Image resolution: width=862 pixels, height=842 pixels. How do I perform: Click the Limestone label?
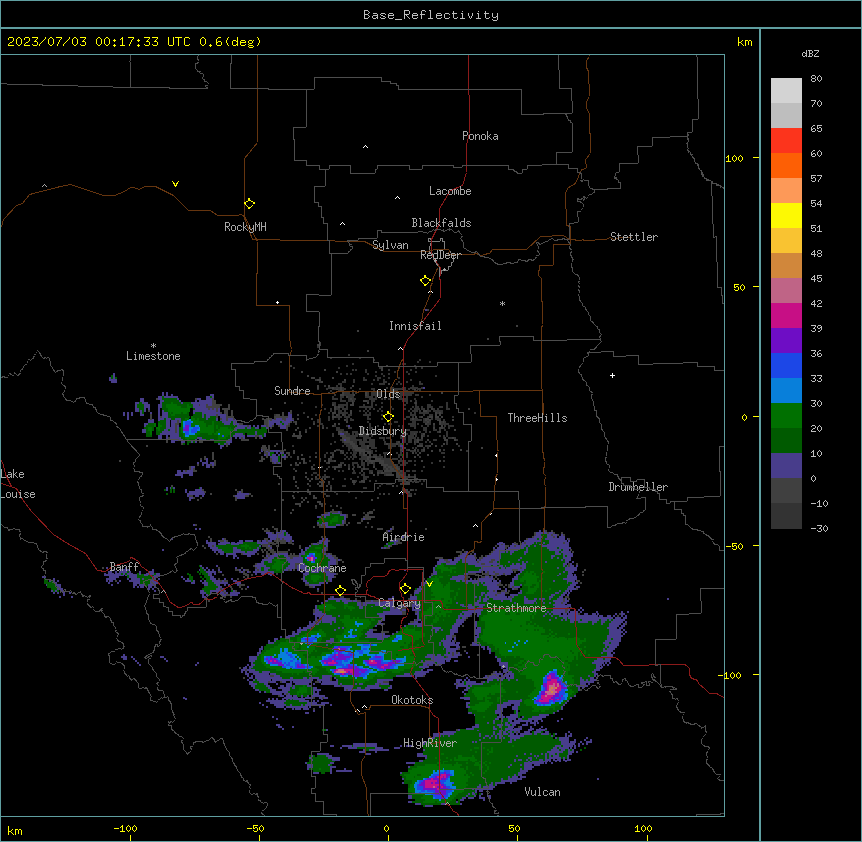[x=153, y=356]
